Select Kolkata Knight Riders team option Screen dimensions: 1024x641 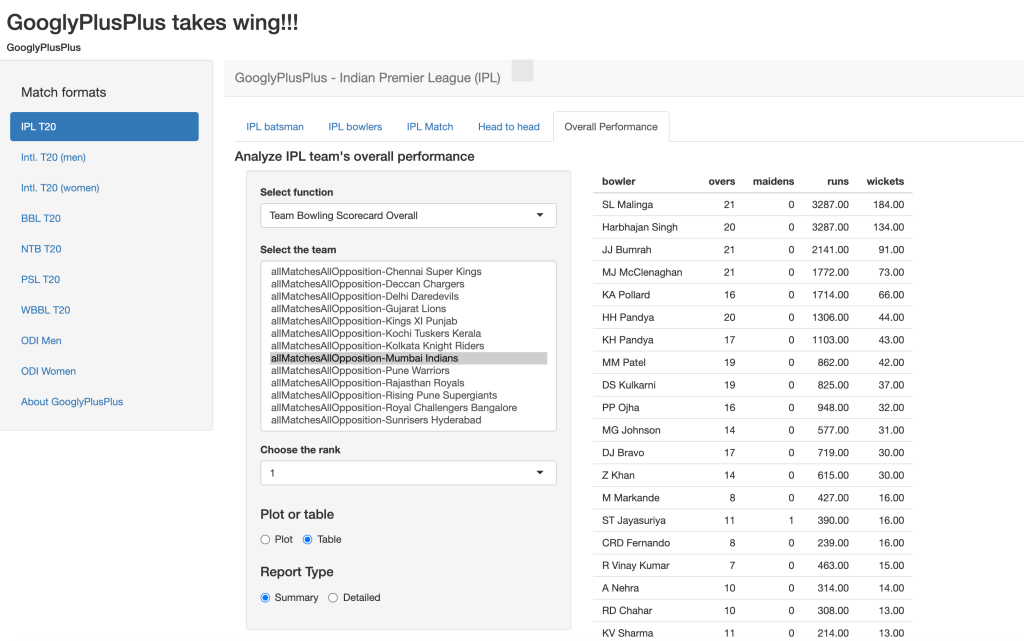point(377,346)
